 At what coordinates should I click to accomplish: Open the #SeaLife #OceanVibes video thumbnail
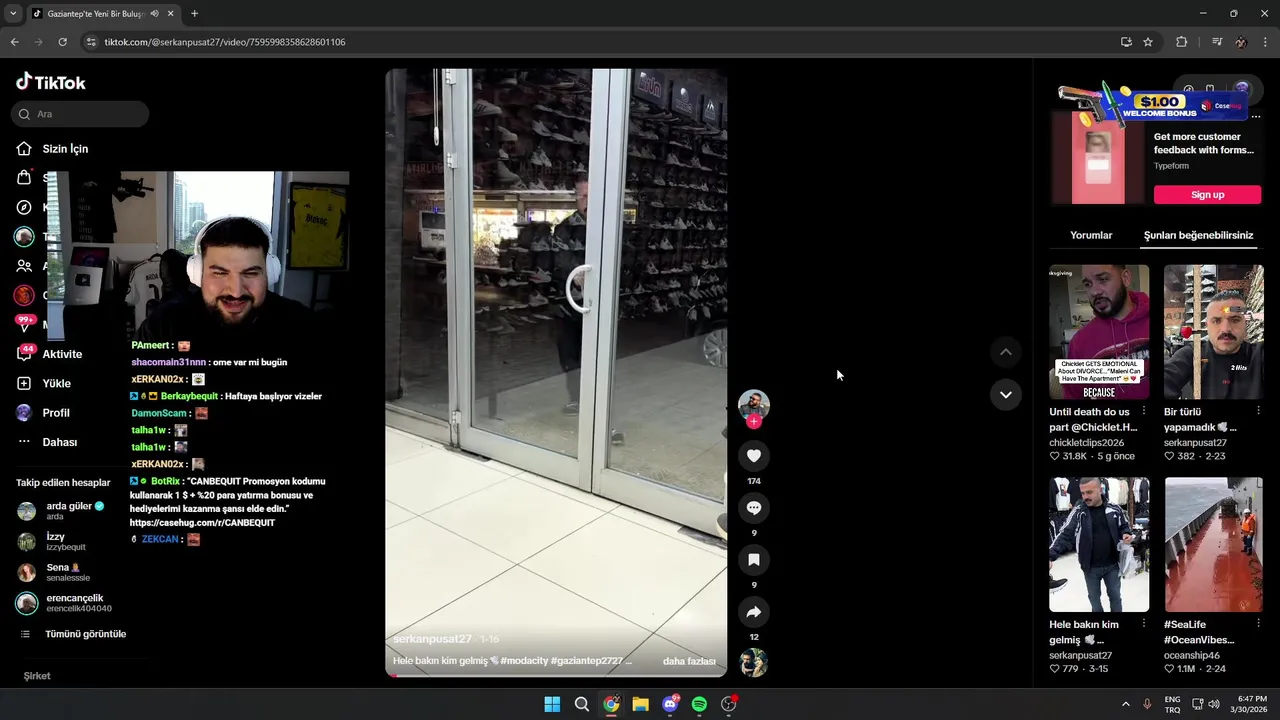(x=1214, y=545)
